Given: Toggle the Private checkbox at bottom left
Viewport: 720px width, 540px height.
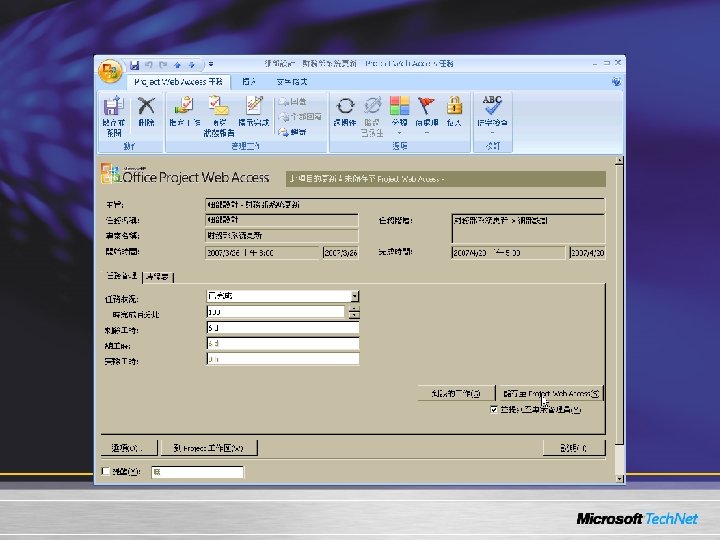Looking at the screenshot, I should (106, 471).
